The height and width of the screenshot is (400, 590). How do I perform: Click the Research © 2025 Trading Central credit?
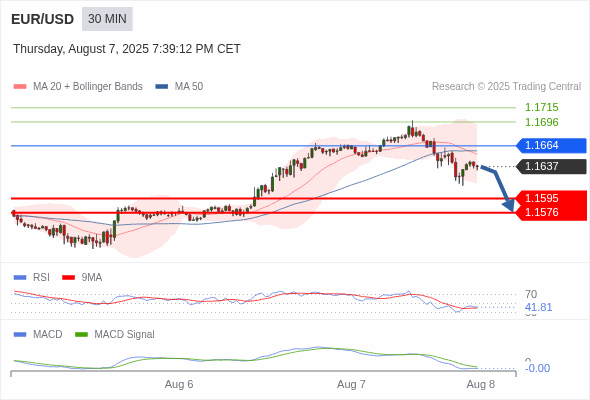pyautogui.click(x=506, y=87)
